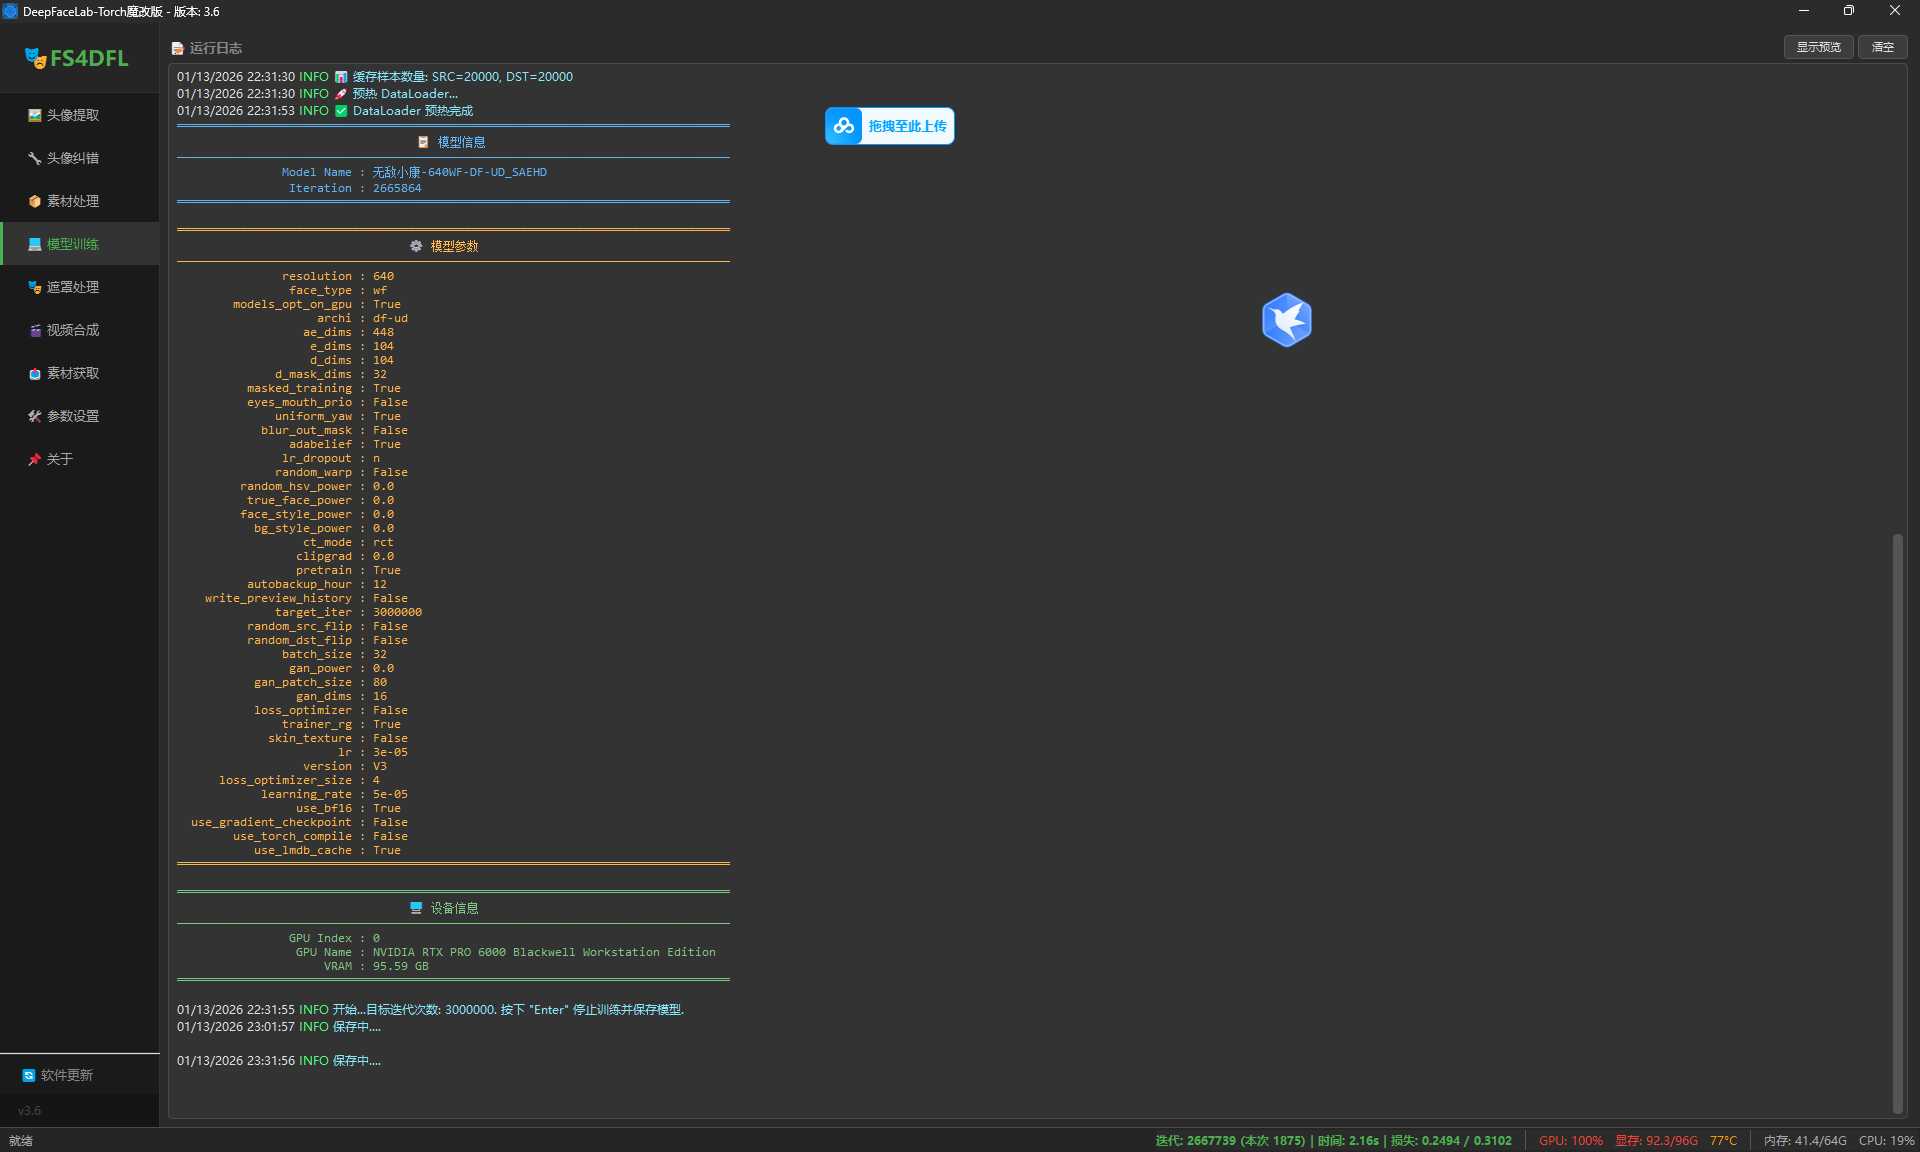Click the 拖拽至此上传 cloud upload widget
1920x1152 pixels.
click(889, 126)
